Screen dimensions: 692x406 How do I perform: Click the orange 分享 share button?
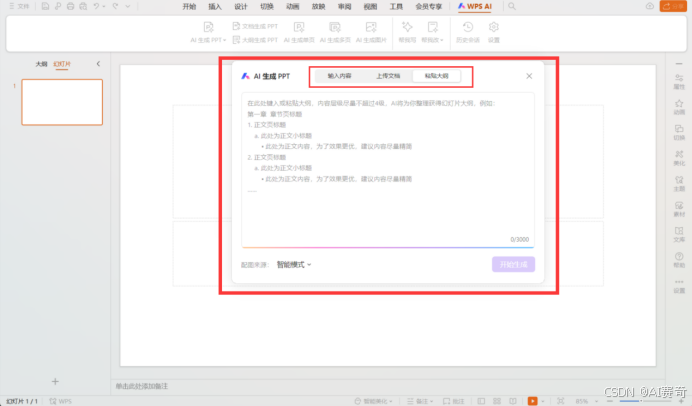tap(673, 6)
